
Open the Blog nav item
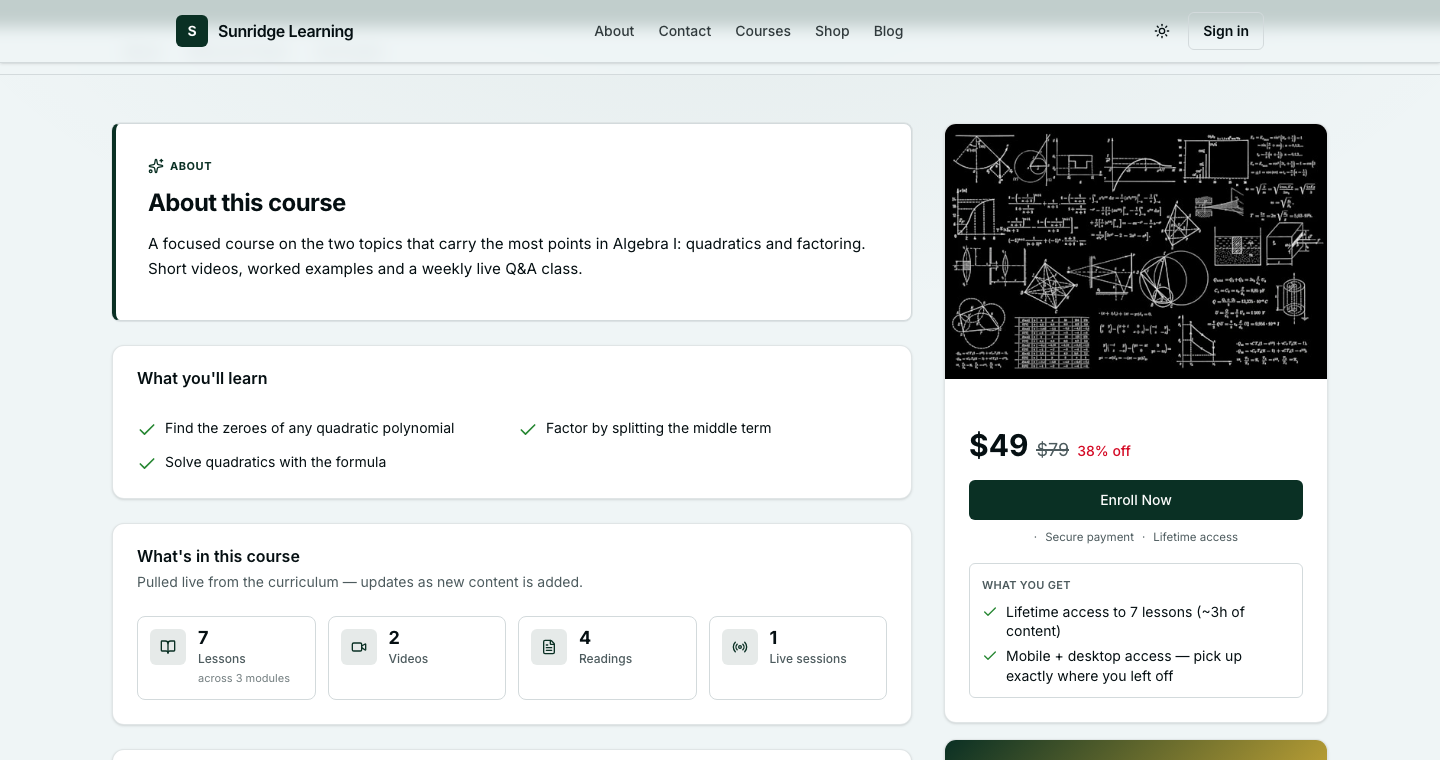point(888,31)
